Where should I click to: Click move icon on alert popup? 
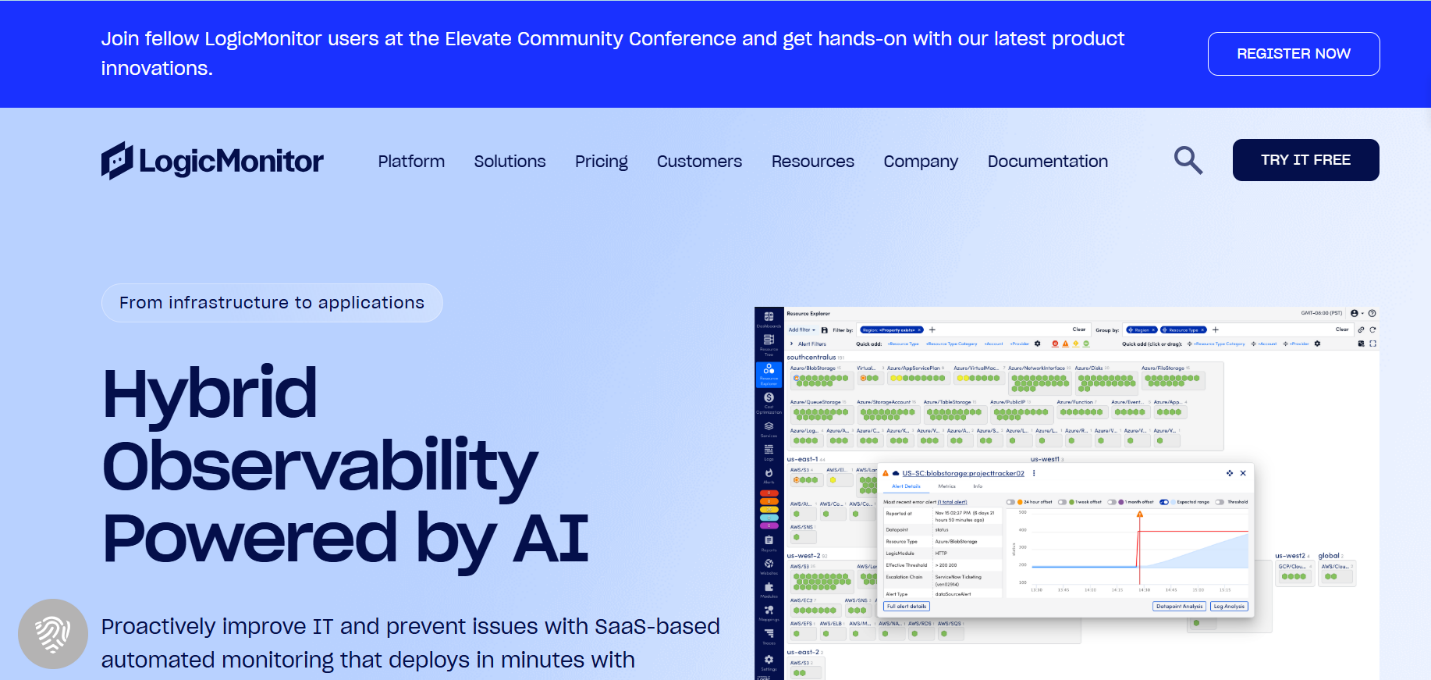[x=1229, y=473]
